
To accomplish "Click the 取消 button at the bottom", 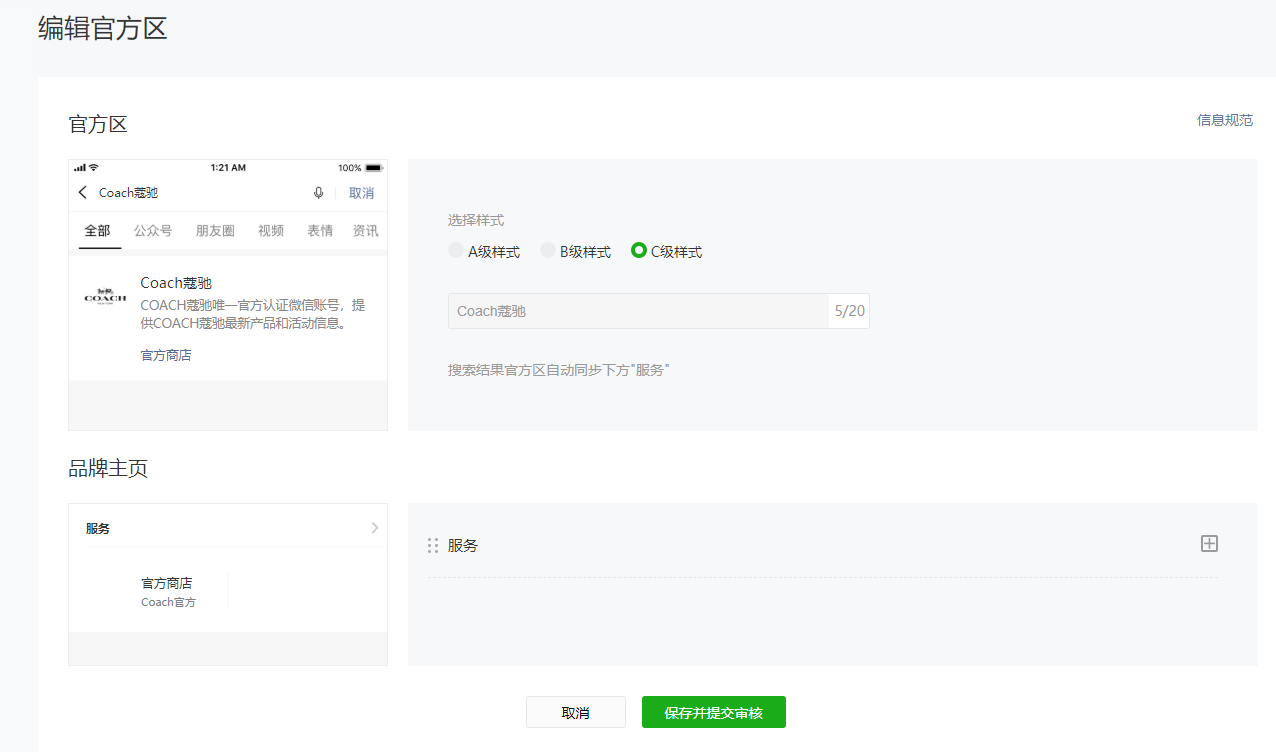I will [x=576, y=712].
